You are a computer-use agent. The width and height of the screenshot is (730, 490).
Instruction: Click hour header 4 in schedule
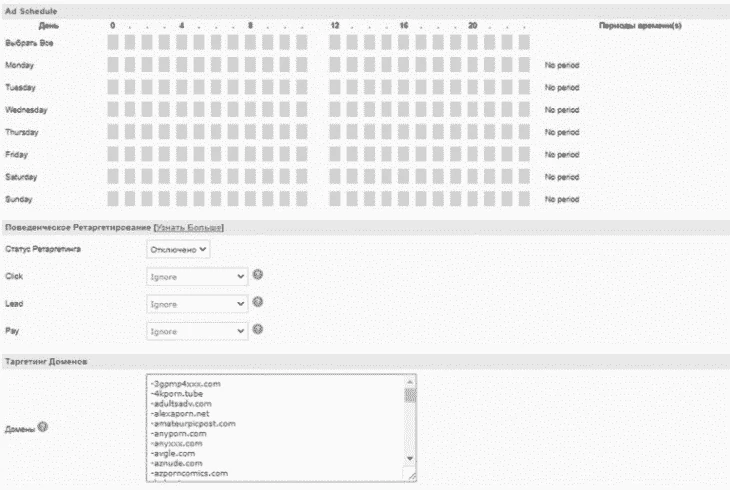[x=182, y=26]
